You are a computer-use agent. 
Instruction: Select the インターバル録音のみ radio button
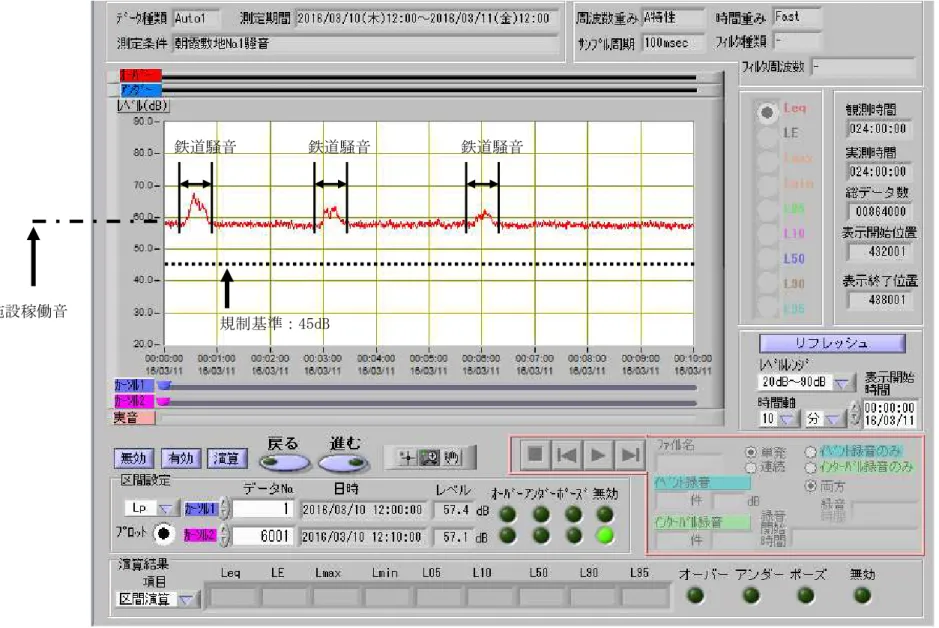pos(811,467)
